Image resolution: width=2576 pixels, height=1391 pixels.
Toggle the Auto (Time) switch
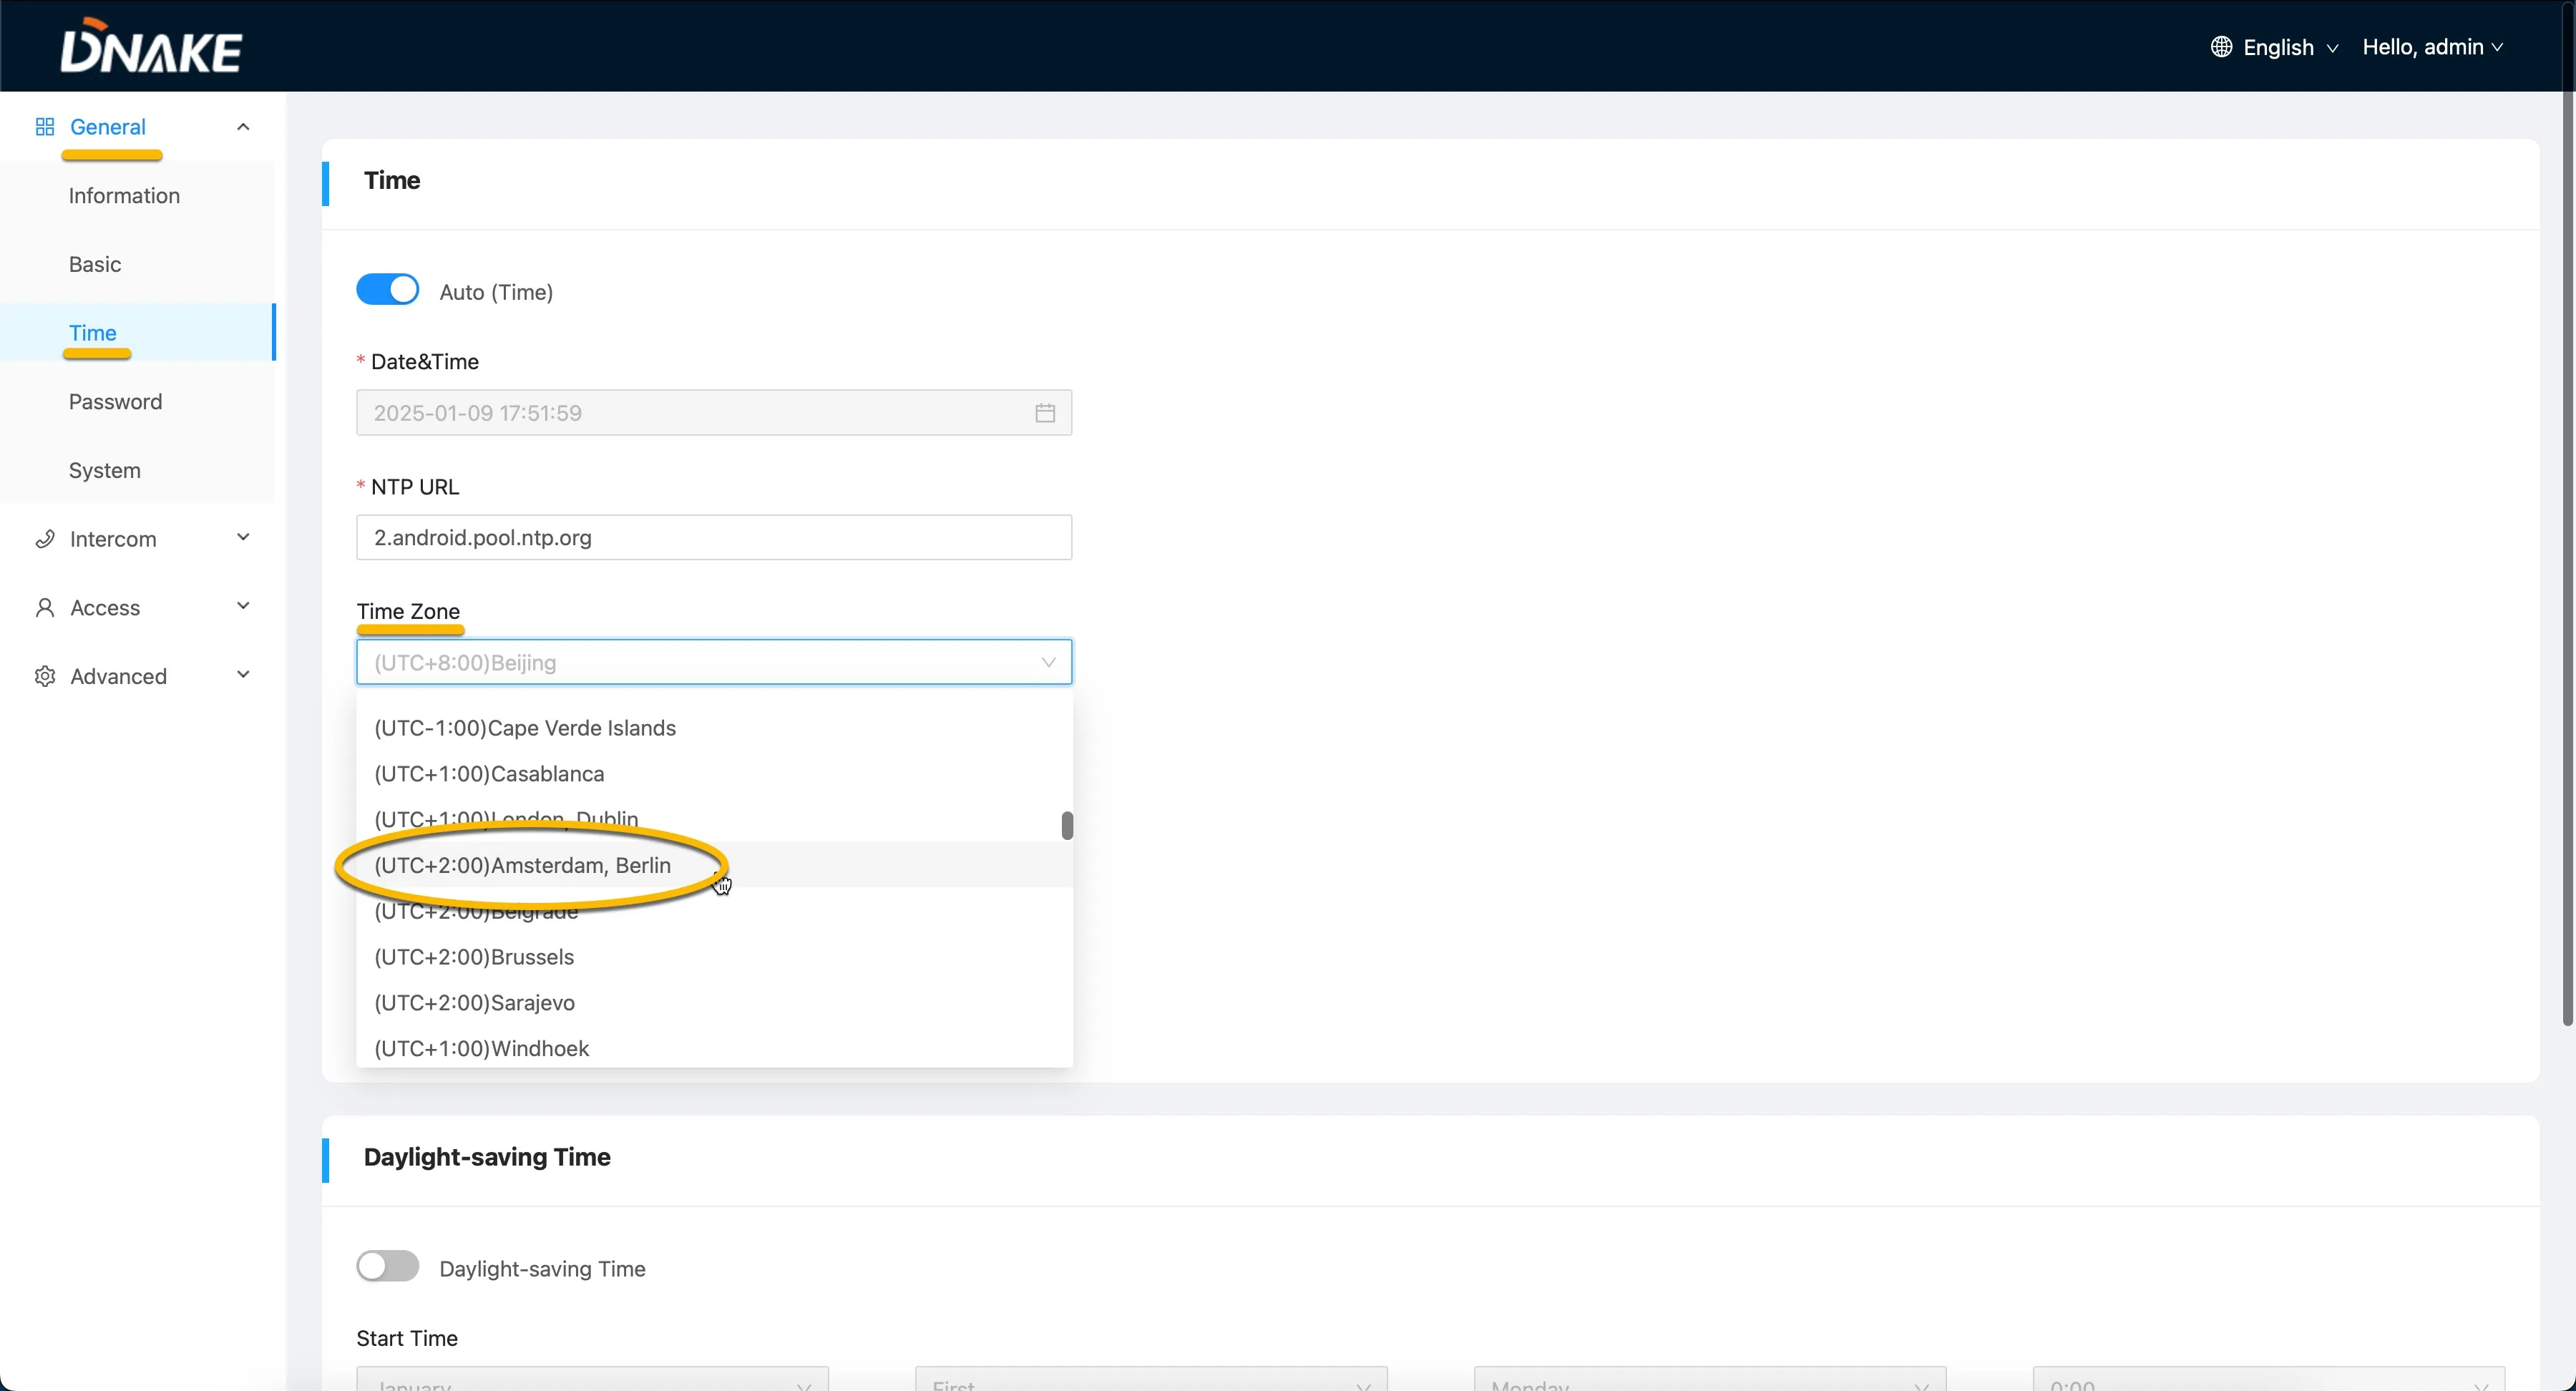pos(388,290)
